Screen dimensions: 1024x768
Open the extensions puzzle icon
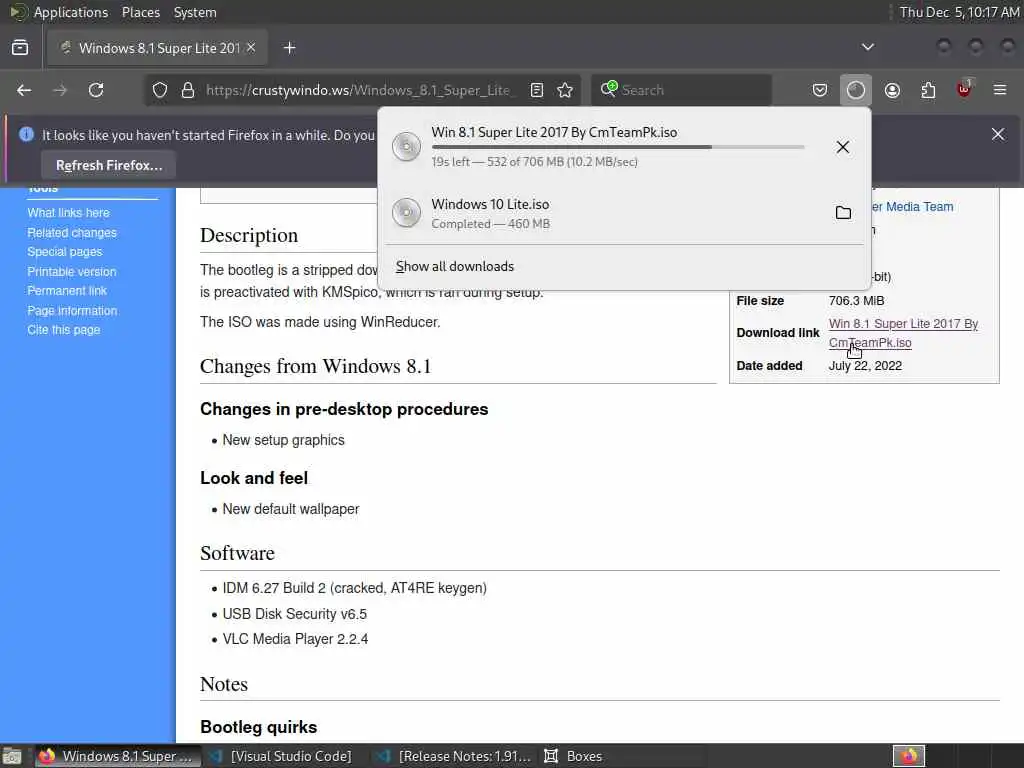pyautogui.click(x=928, y=90)
